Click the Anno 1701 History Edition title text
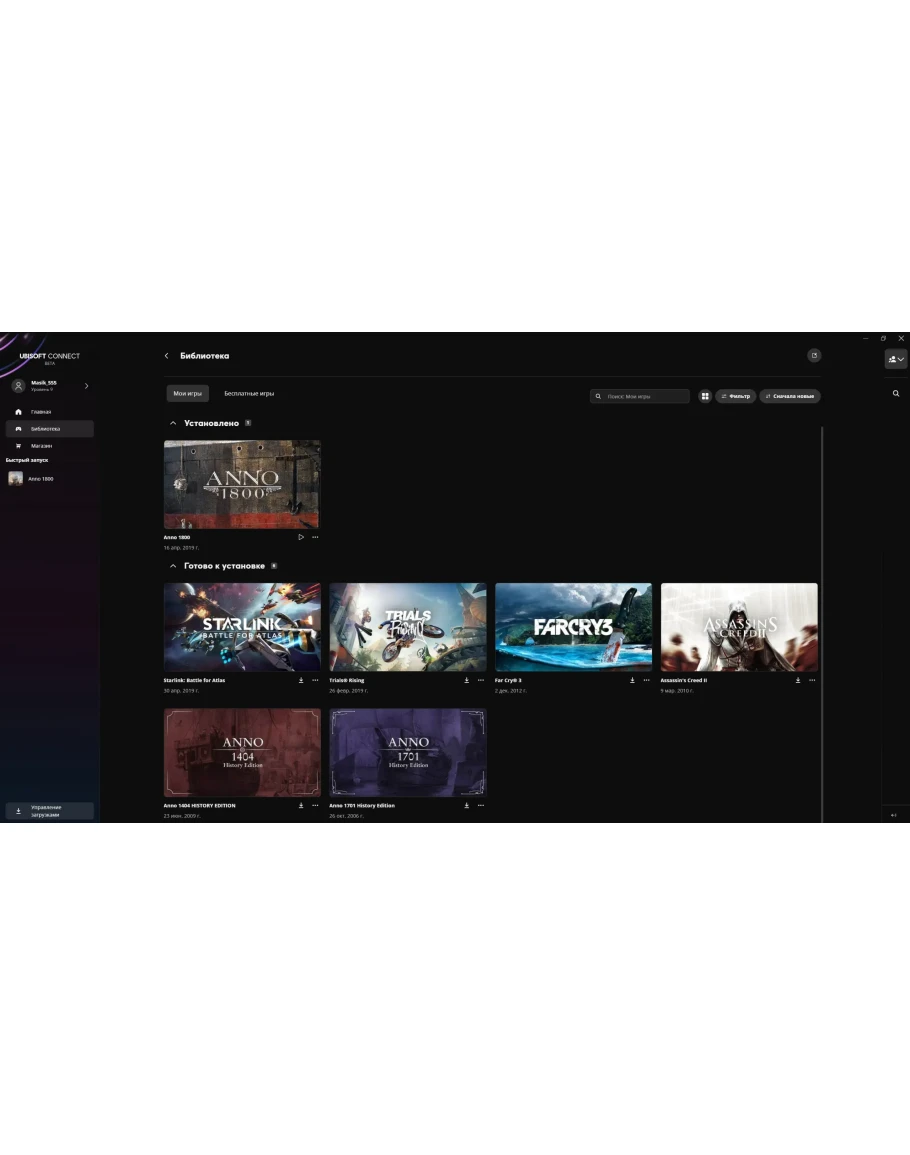The width and height of the screenshot is (910, 1155). pyautogui.click(x=362, y=806)
